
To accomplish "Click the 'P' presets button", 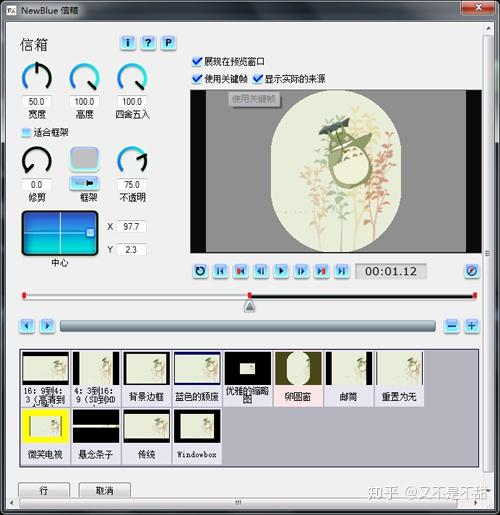I will pos(168,43).
